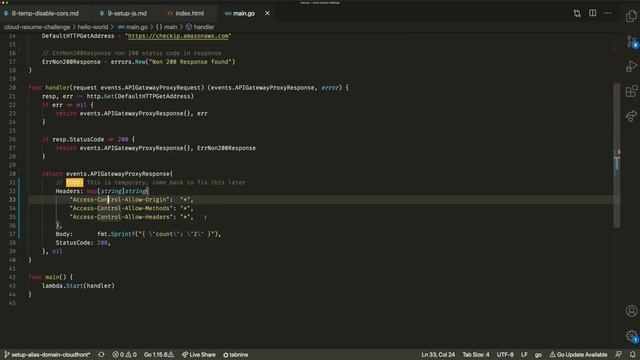
Task: Open tabnine status bar item
Action: tap(236, 355)
